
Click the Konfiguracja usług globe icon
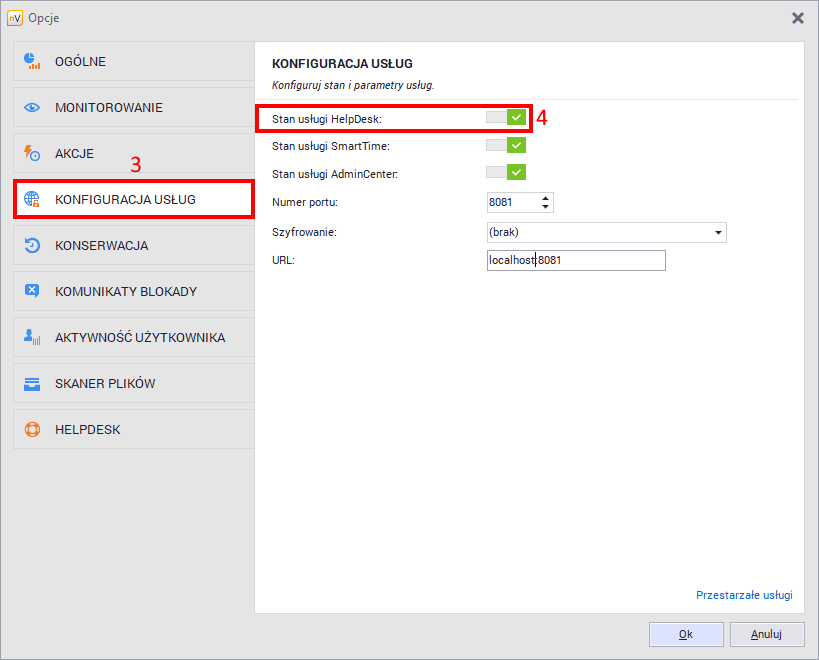pyautogui.click(x=32, y=199)
